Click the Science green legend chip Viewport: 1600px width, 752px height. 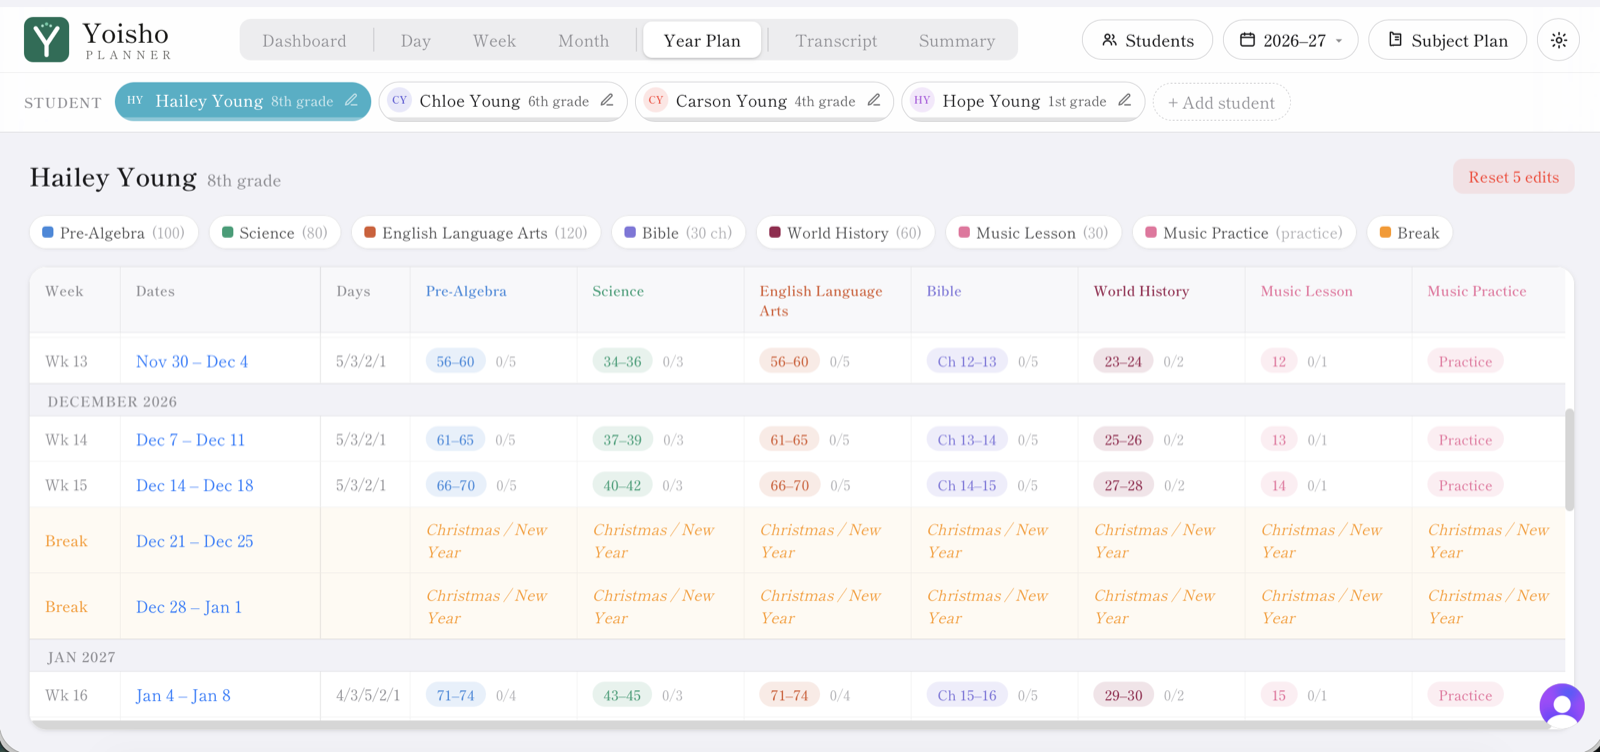275,233
